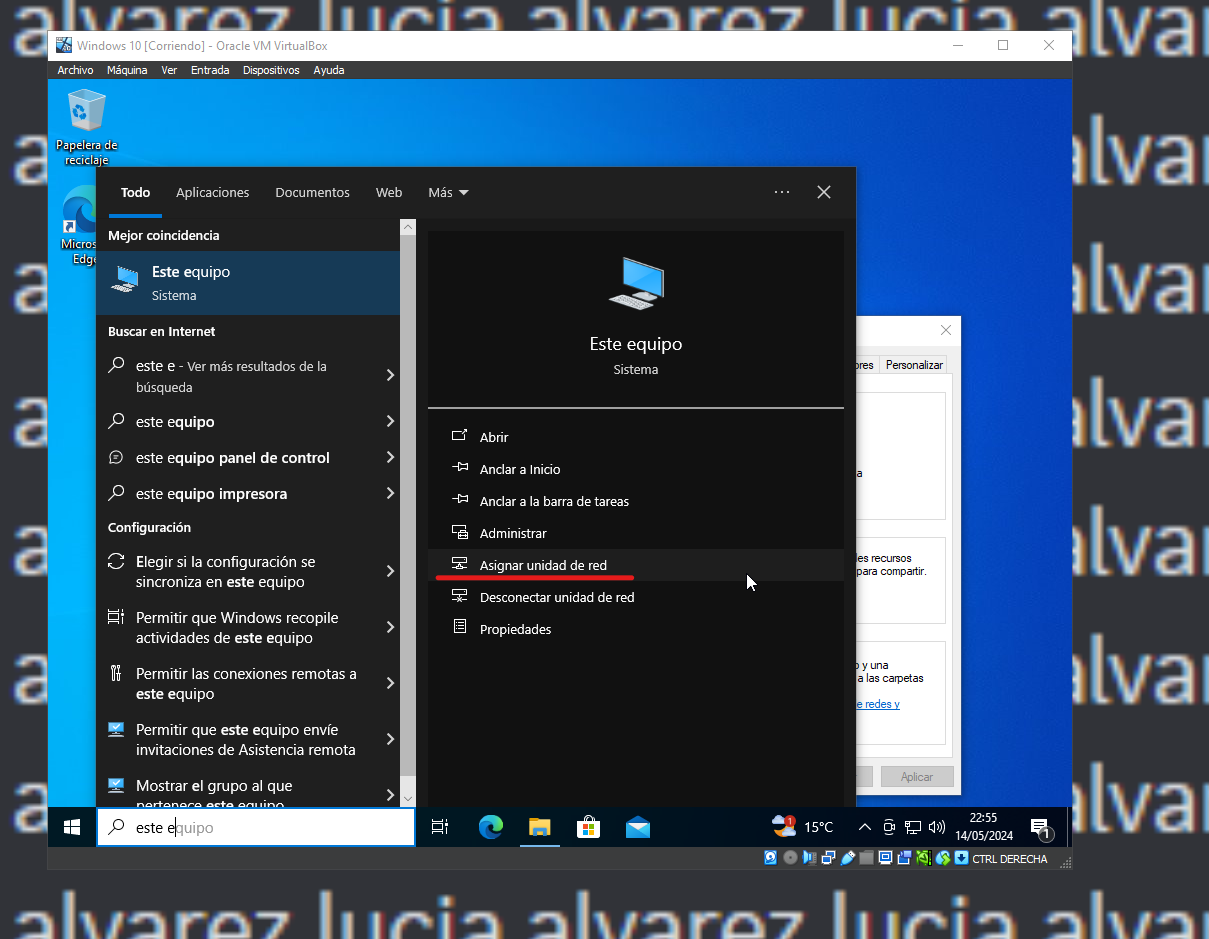Click the network adapters icon in the status bar

tap(828, 858)
